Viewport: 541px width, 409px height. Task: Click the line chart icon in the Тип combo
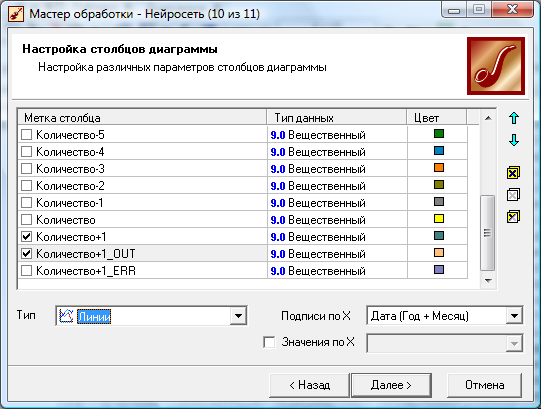point(66,316)
